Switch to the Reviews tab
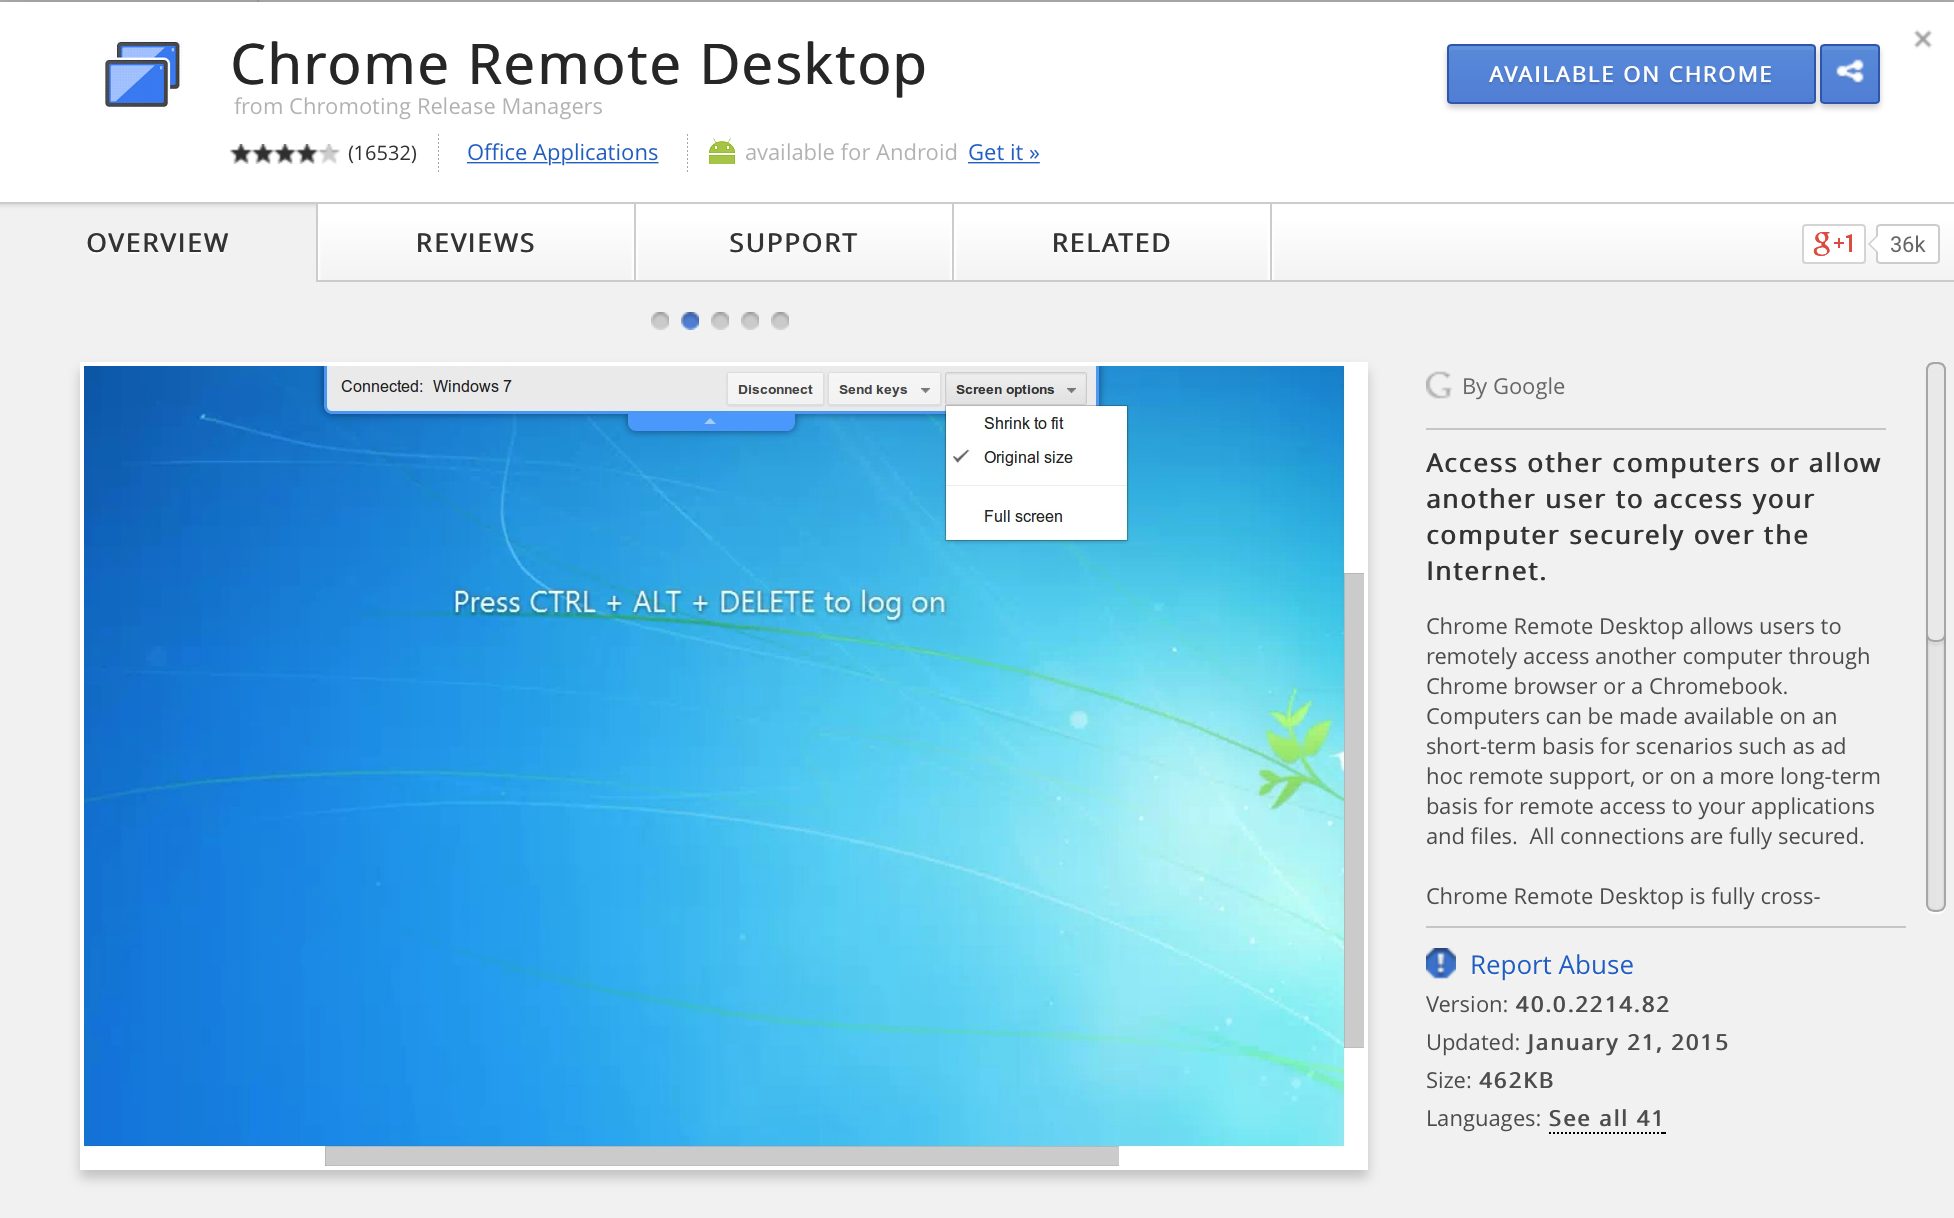This screenshot has height=1218, width=1954. click(476, 243)
